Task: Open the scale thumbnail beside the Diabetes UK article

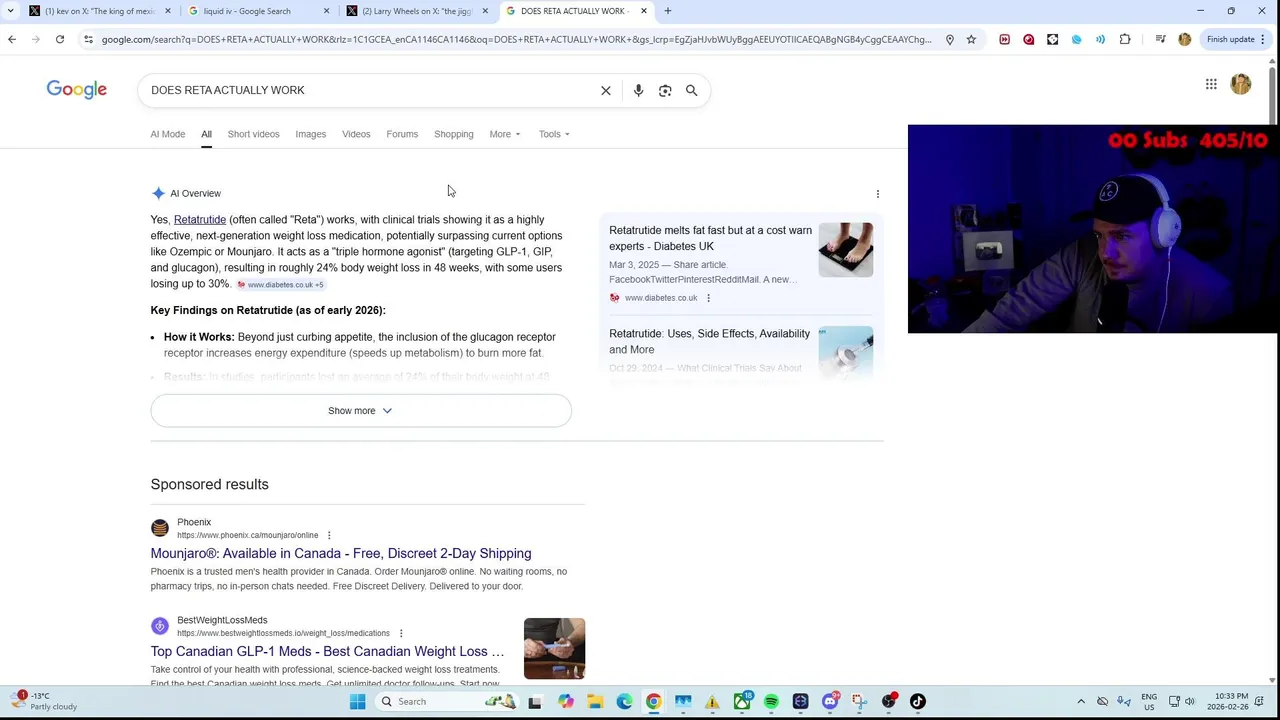Action: pyautogui.click(x=846, y=250)
